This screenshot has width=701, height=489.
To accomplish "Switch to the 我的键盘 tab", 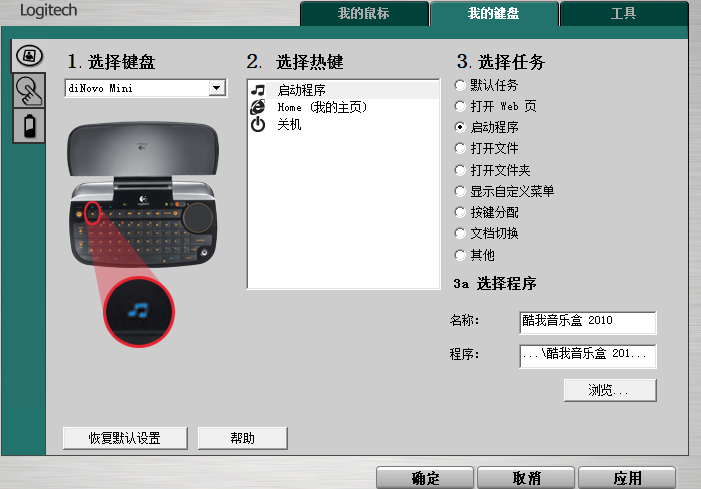I will (494, 13).
